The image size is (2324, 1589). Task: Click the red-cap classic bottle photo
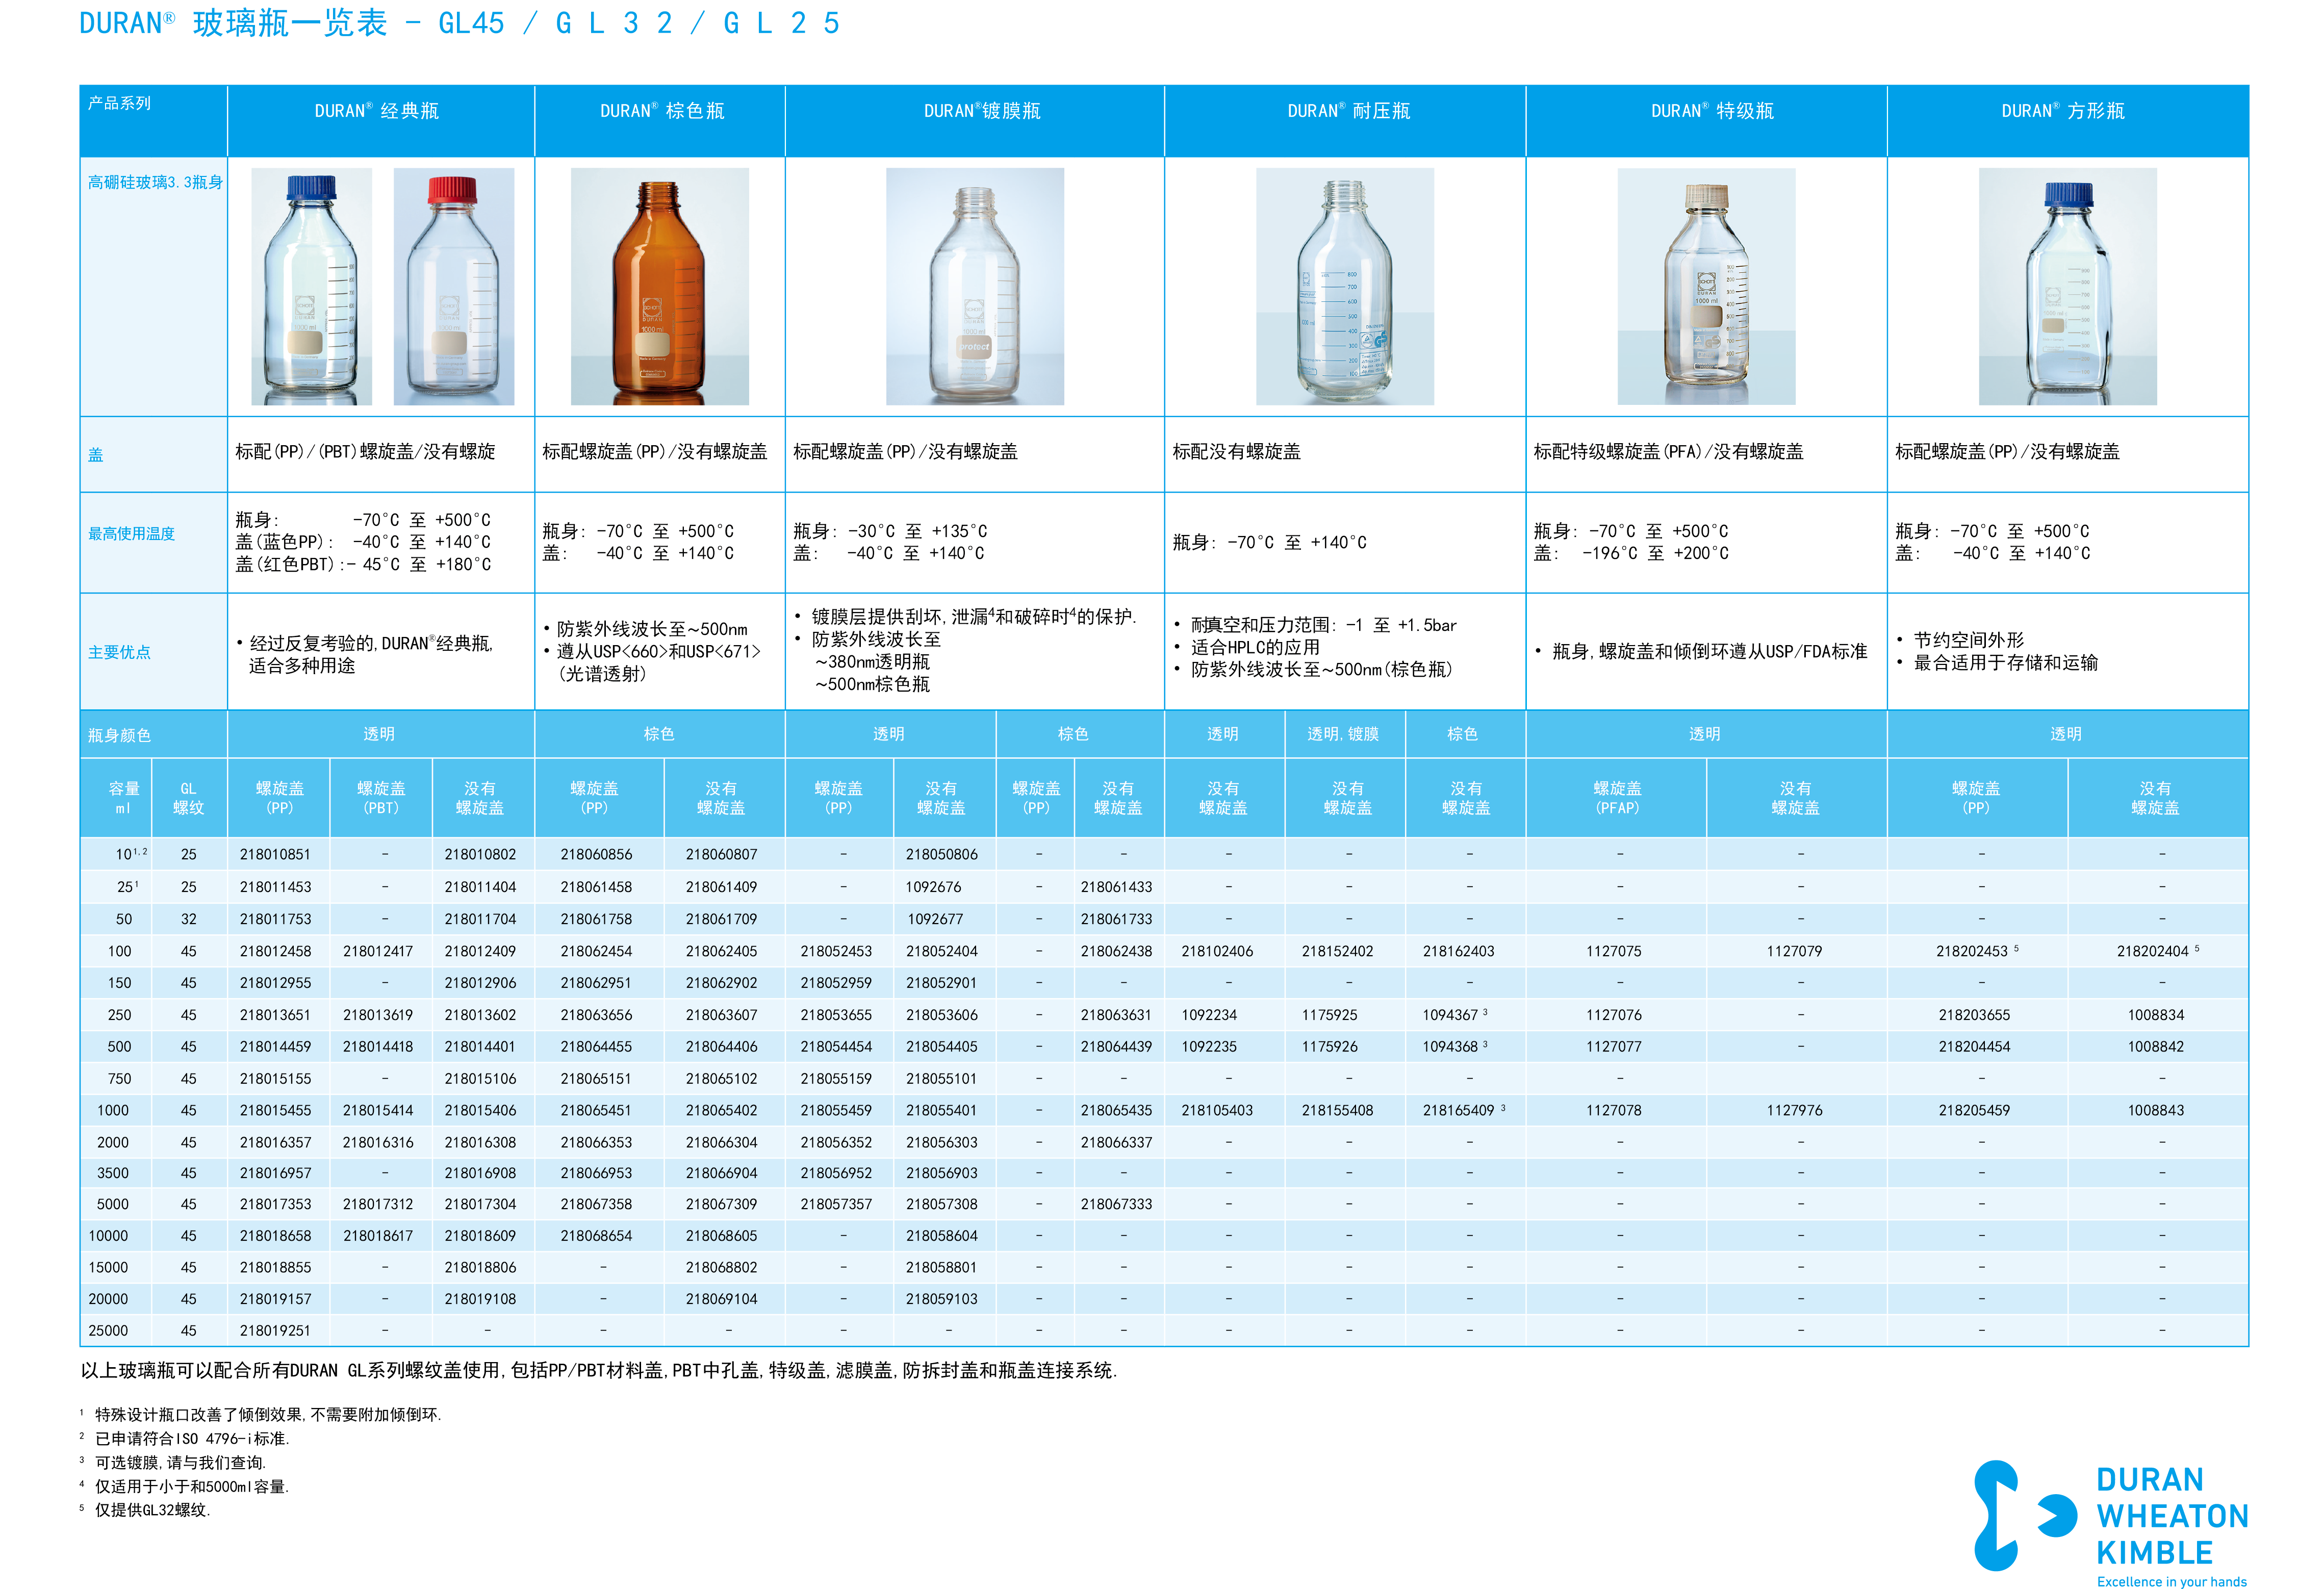454,286
